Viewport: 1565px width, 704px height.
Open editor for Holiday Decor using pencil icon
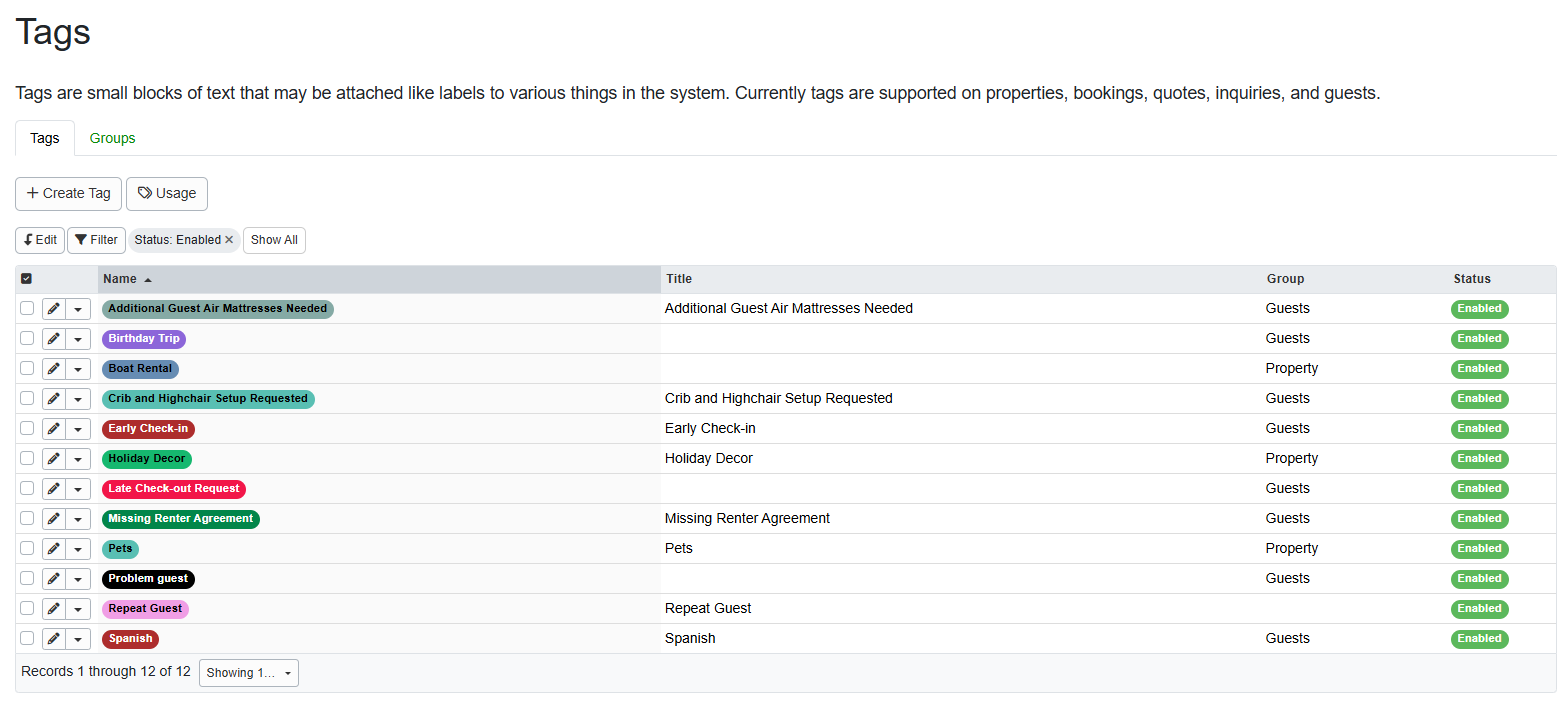(x=54, y=459)
